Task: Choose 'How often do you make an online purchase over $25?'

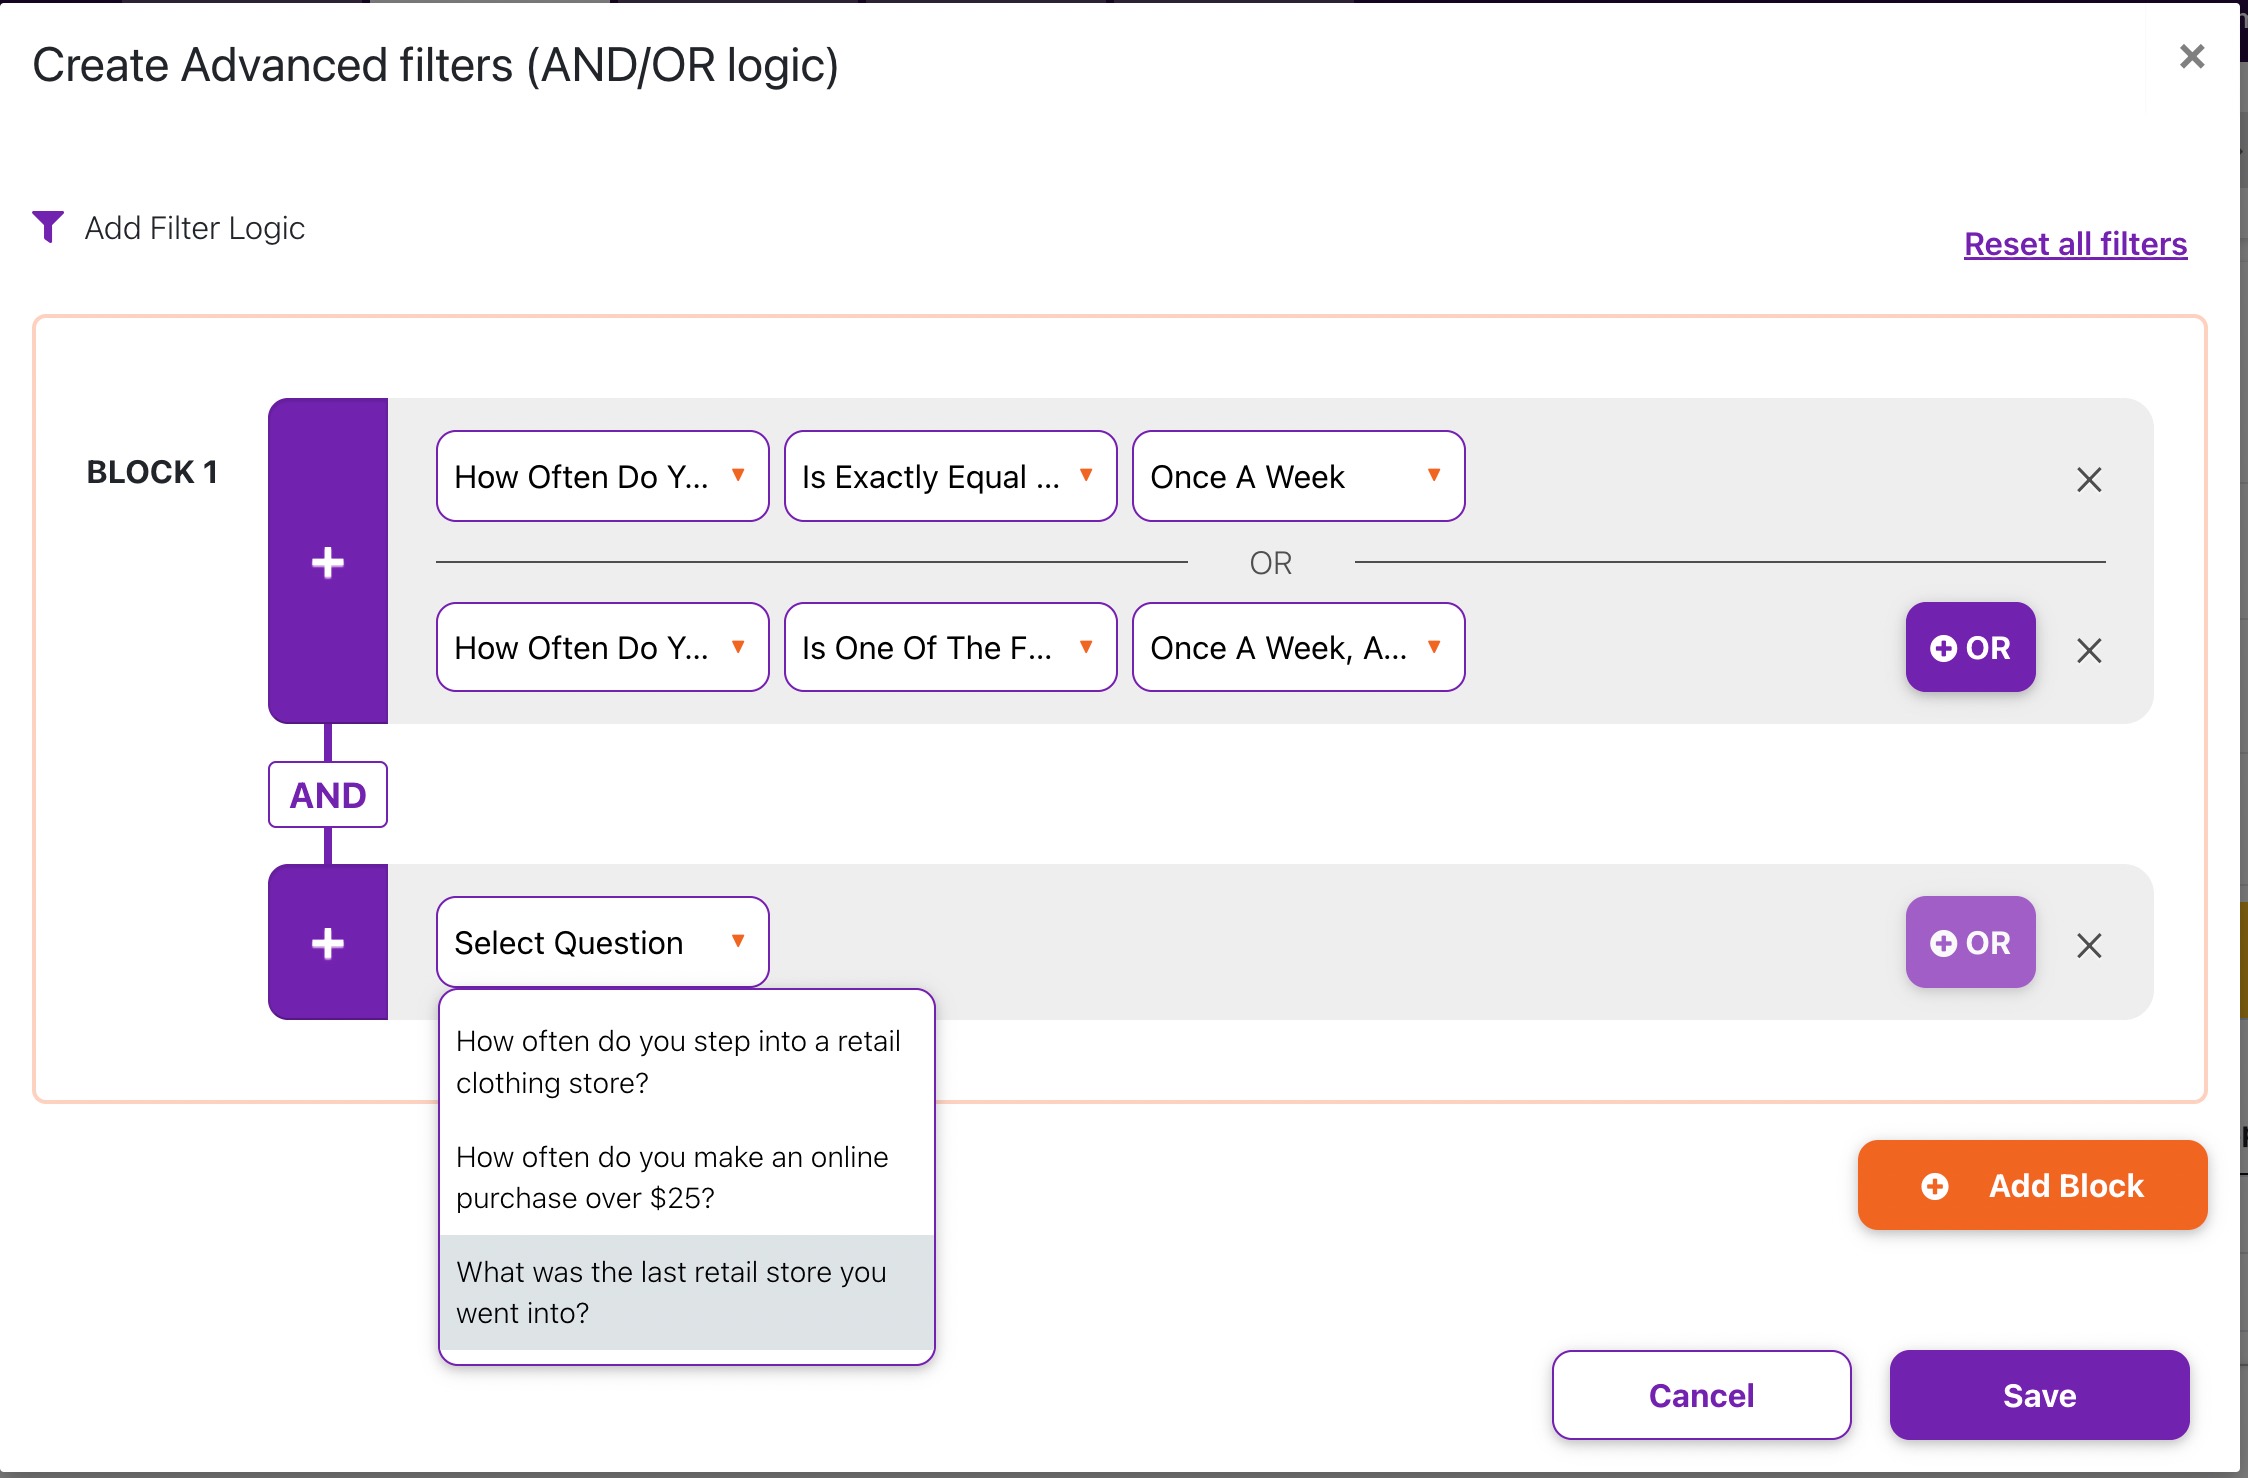Action: pos(686,1177)
